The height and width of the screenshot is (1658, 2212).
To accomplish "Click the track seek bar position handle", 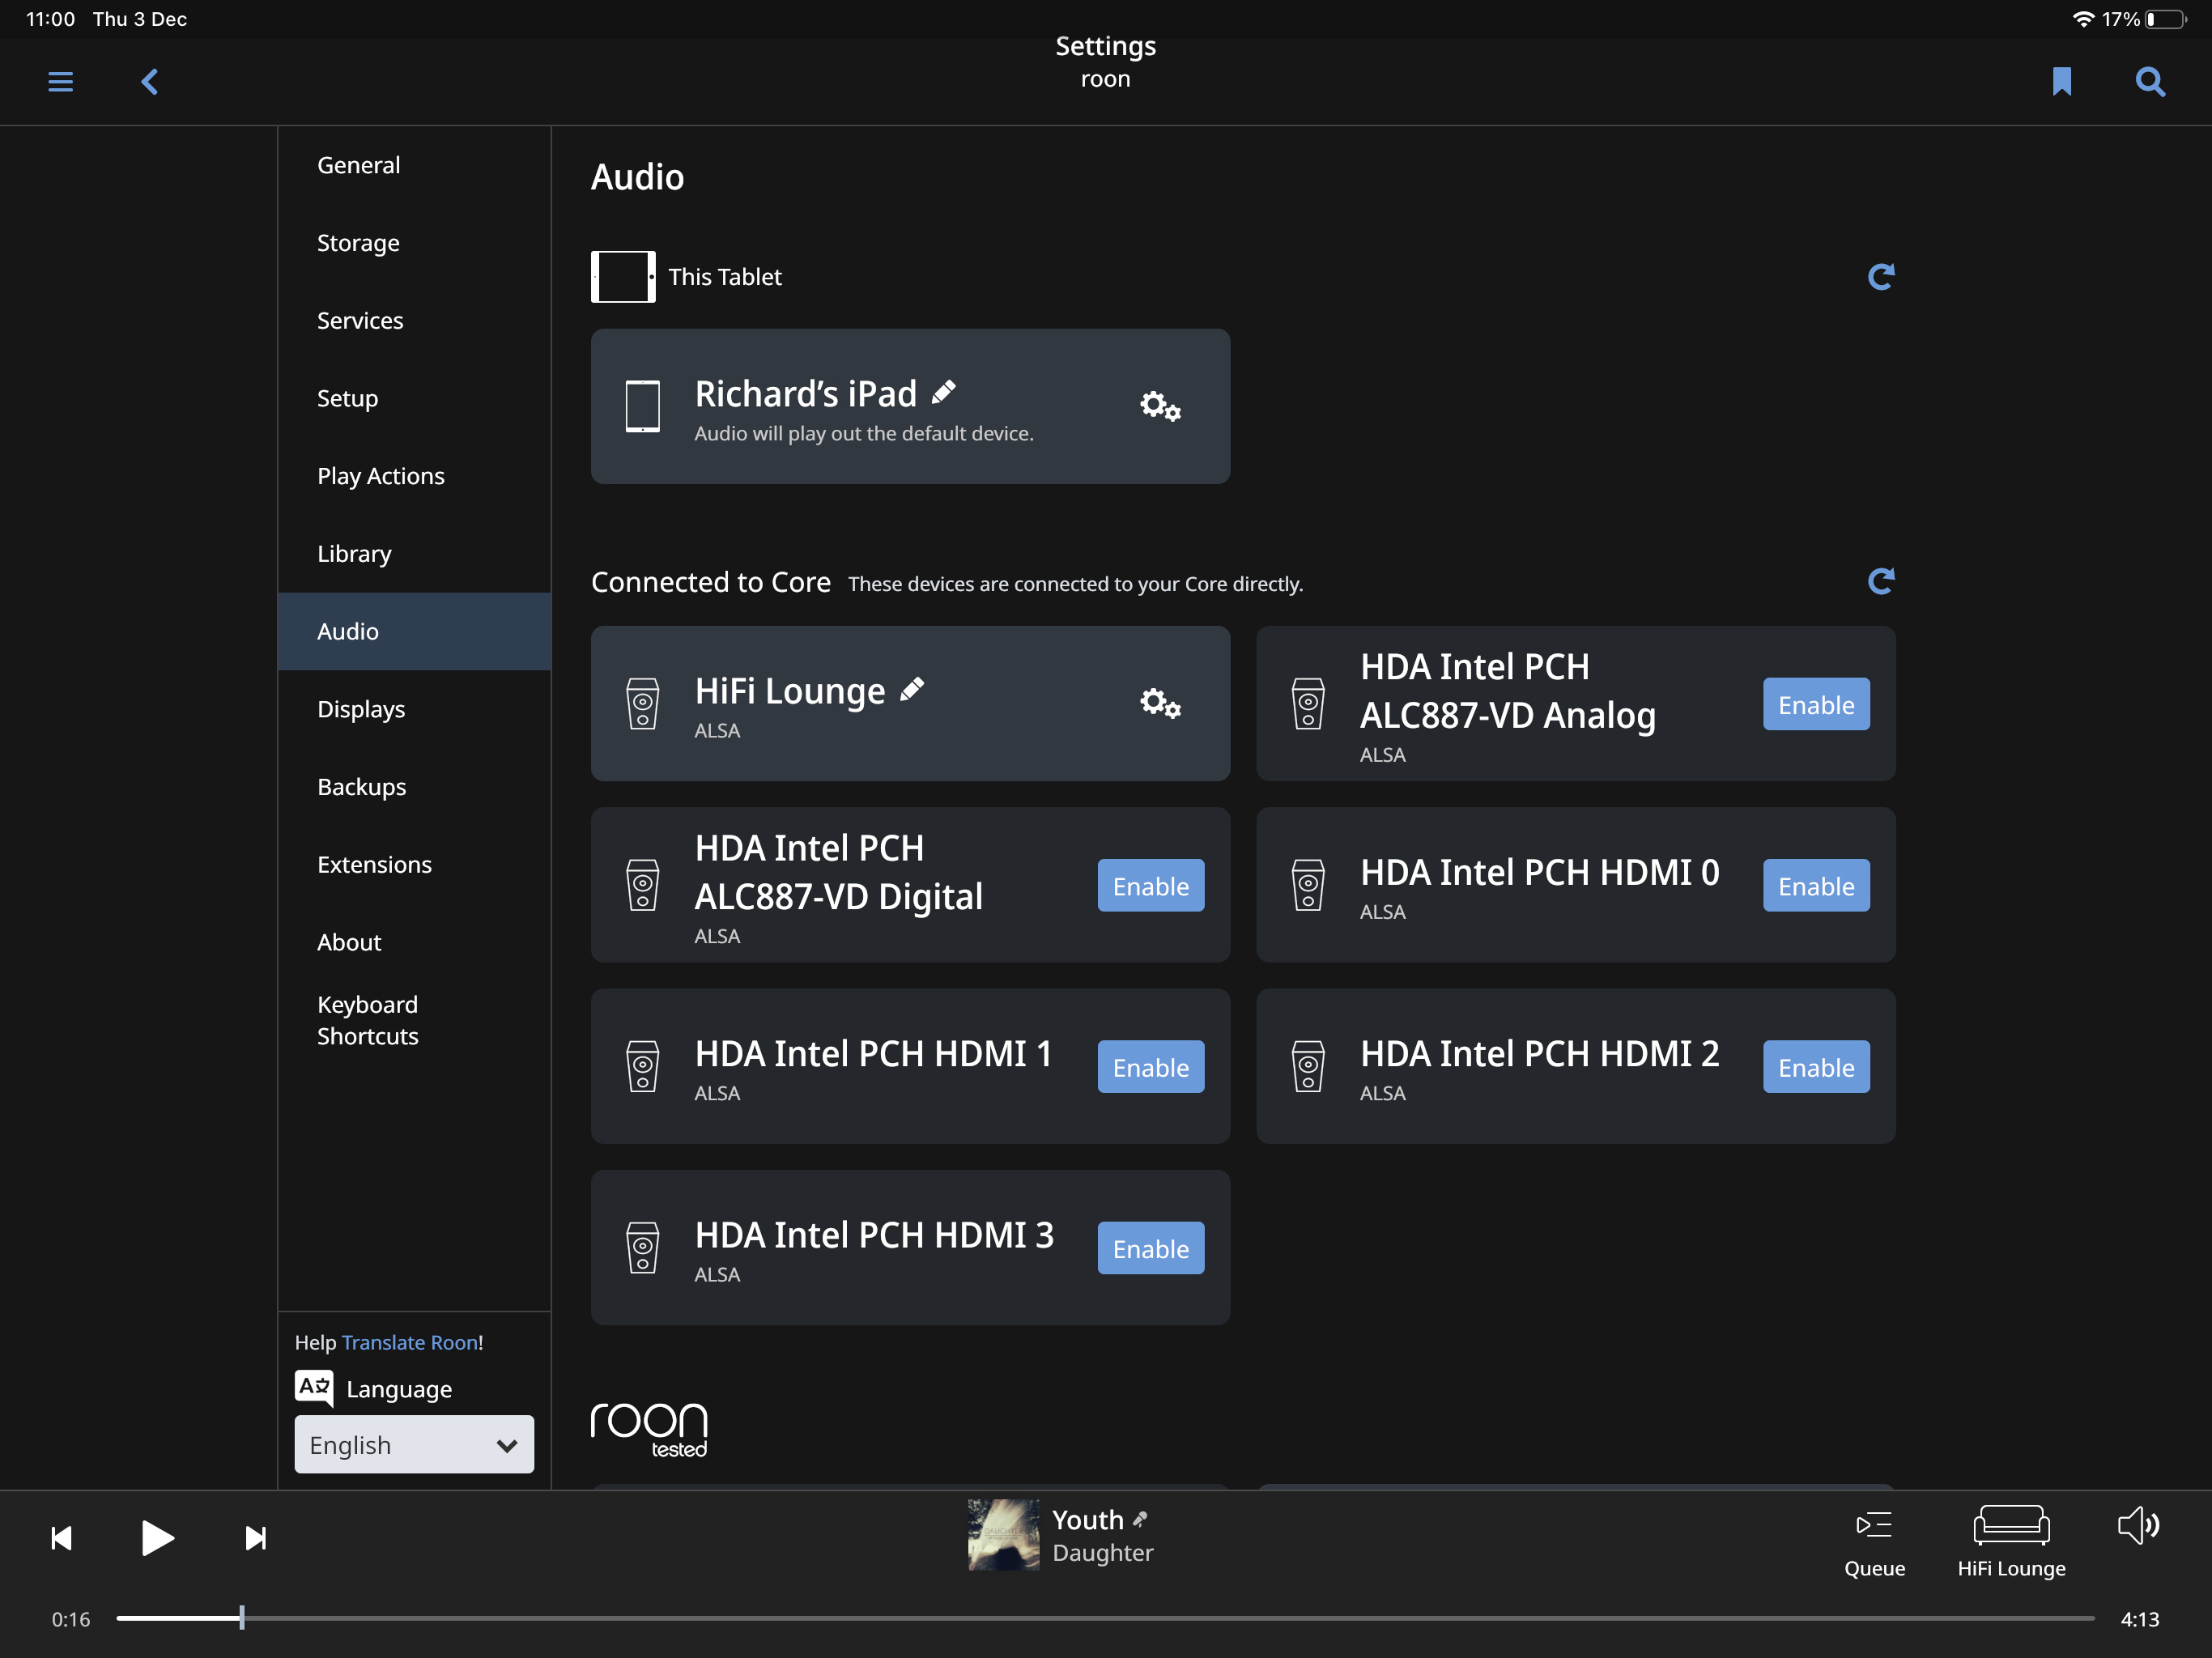I will (242, 1617).
